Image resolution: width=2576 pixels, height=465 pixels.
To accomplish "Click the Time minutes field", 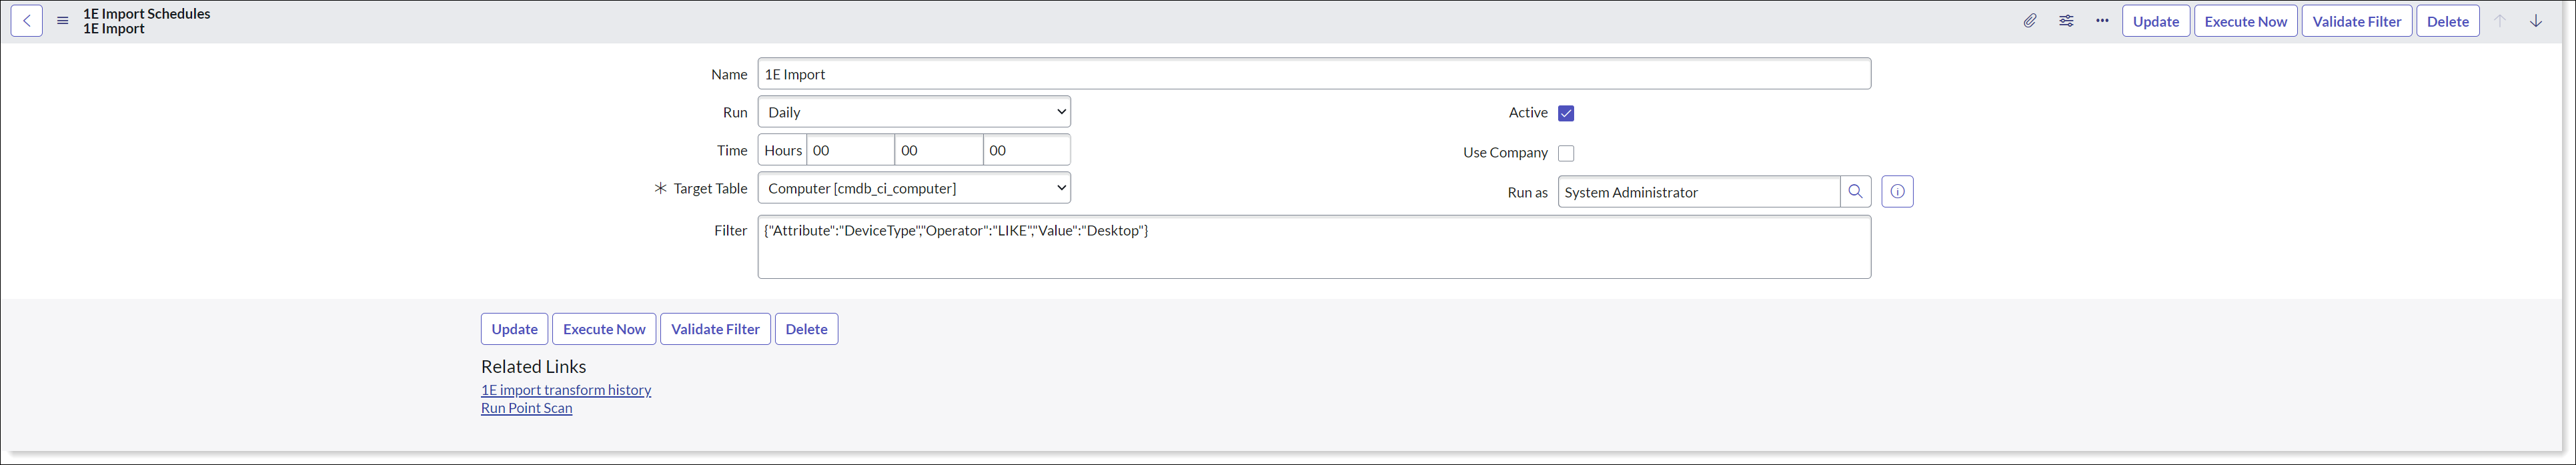I will point(938,150).
